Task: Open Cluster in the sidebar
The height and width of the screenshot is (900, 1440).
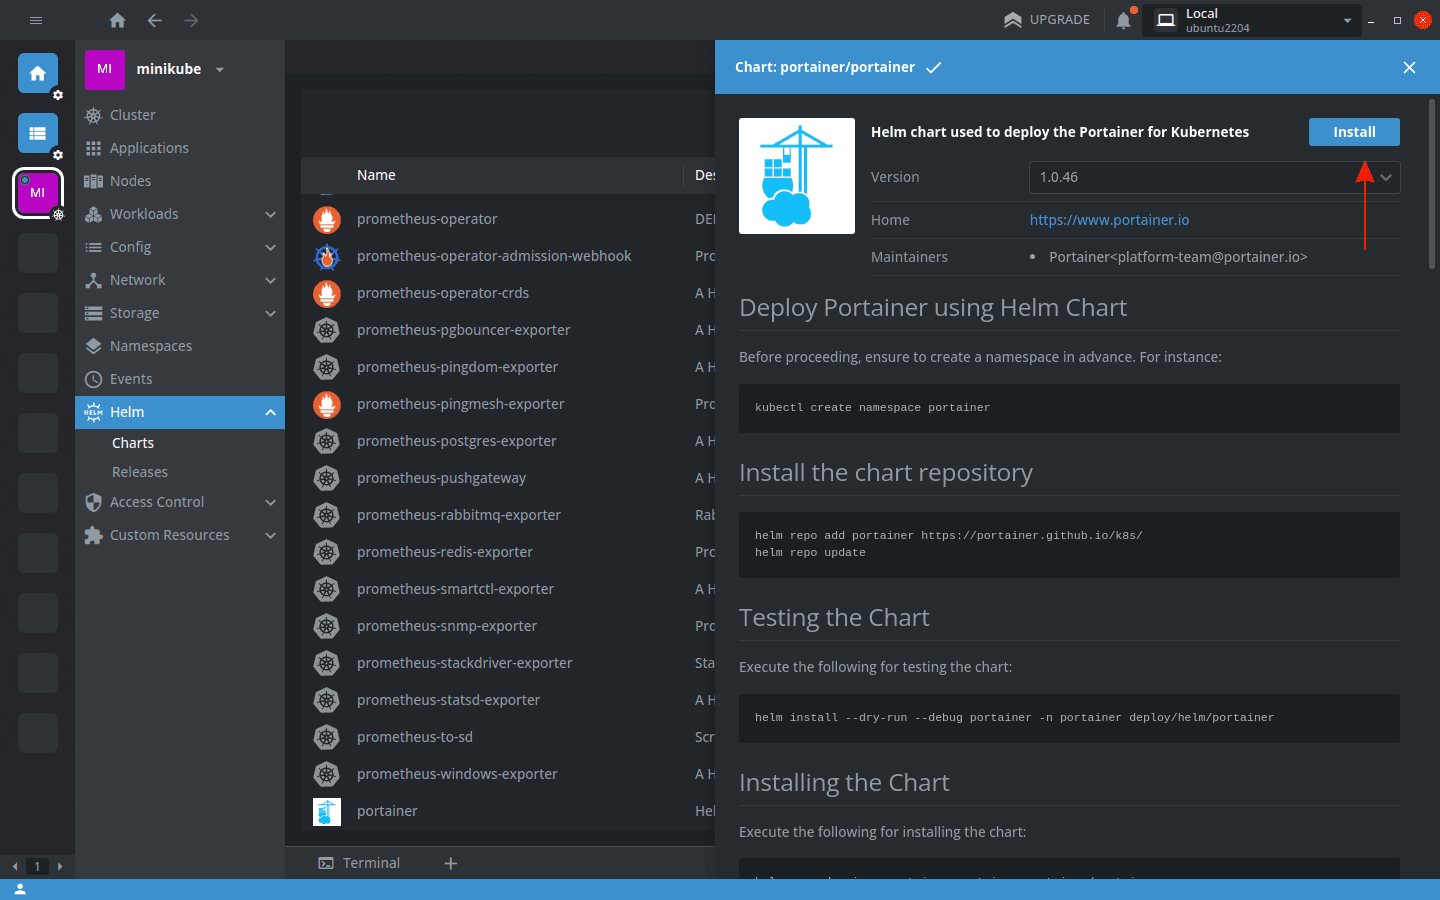Action: pos(180,115)
